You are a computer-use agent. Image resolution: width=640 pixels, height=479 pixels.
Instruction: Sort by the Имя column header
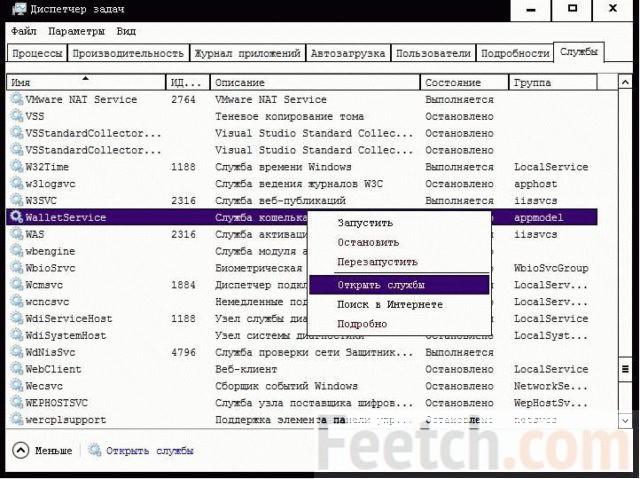86,82
